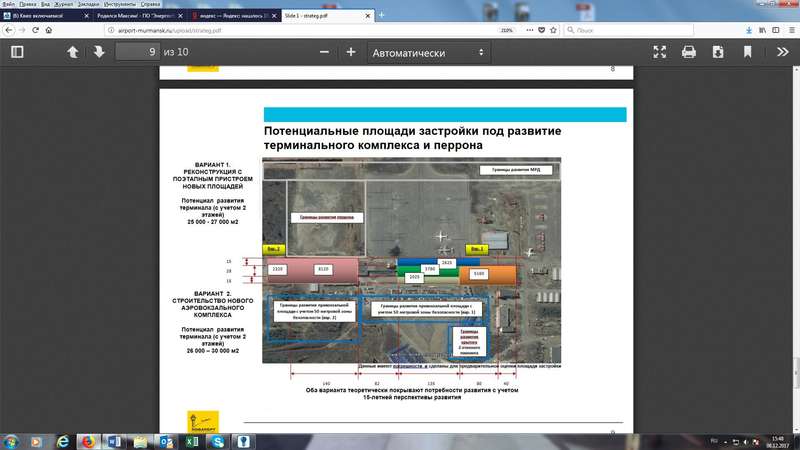Save page to Pocket

[x=542, y=31]
